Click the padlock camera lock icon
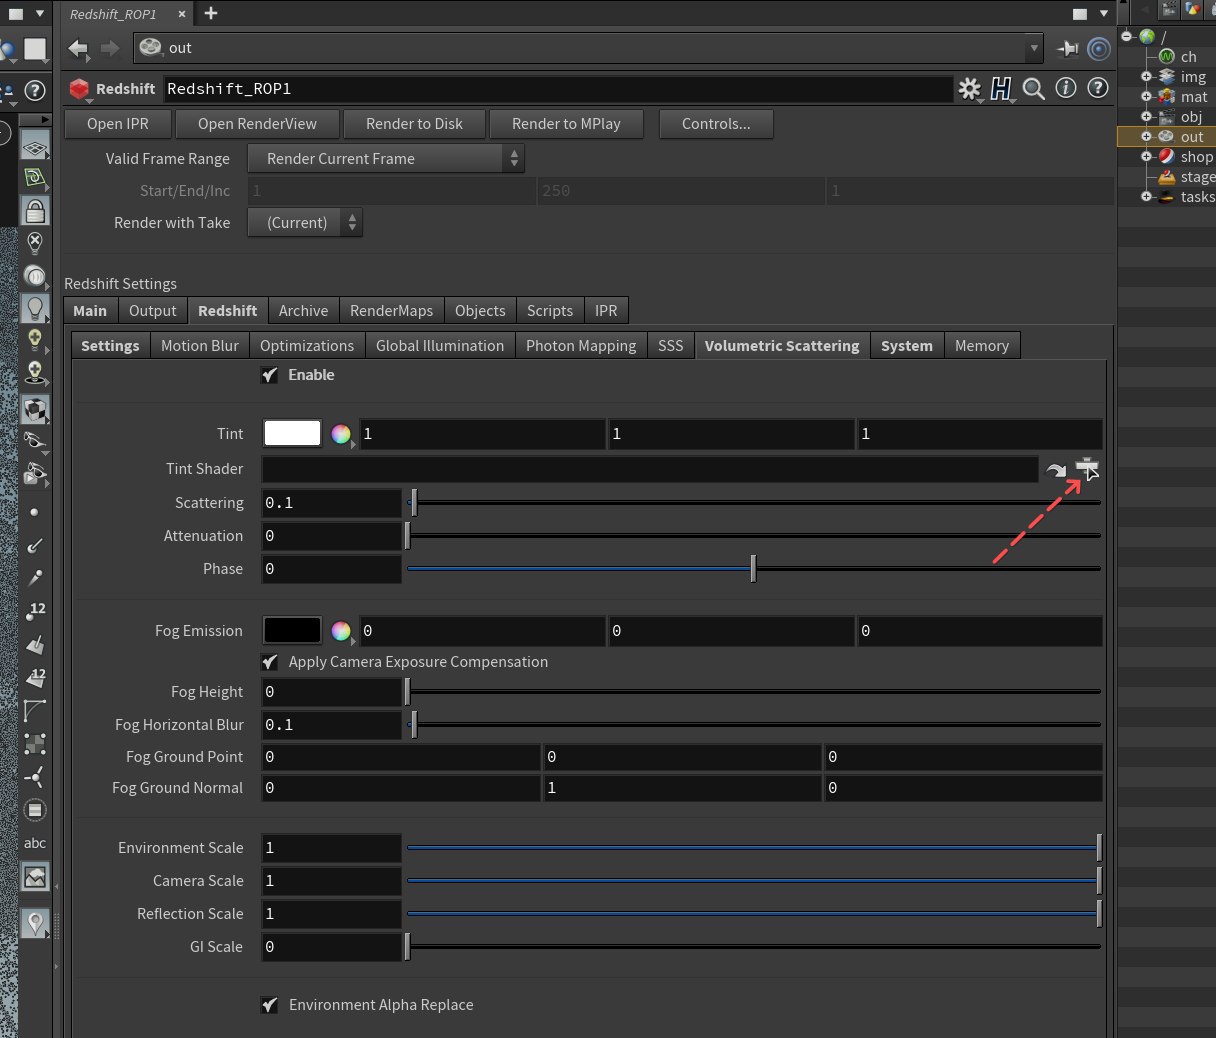This screenshot has width=1216, height=1038. tap(35, 210)
